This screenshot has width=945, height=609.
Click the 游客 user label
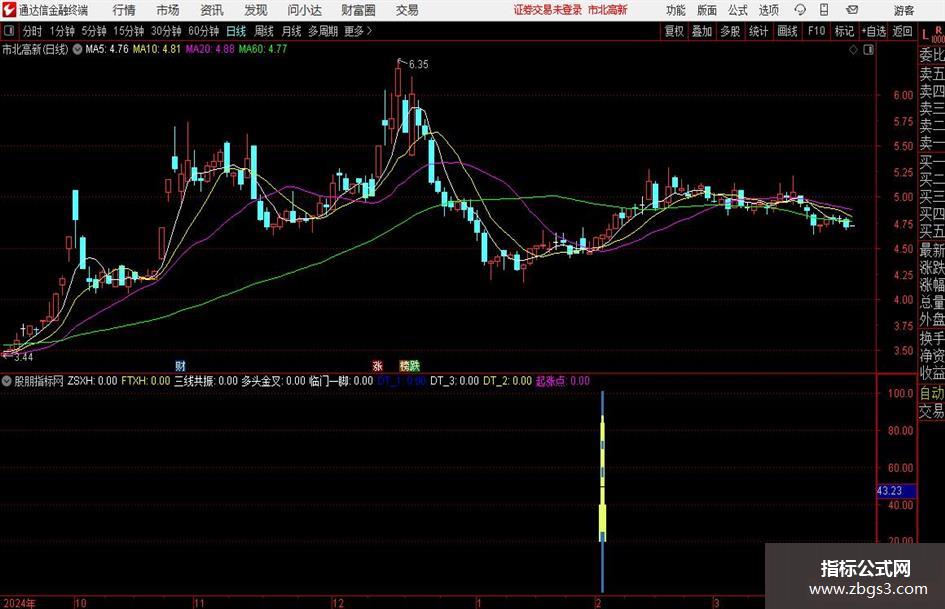click(903, 10)
